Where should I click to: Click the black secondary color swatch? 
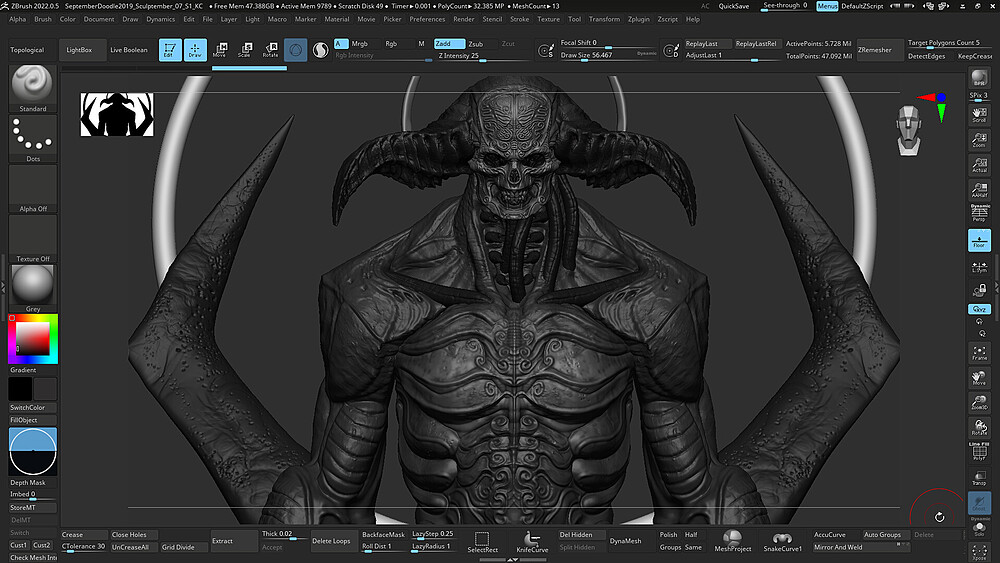click(x=20, y=389)
